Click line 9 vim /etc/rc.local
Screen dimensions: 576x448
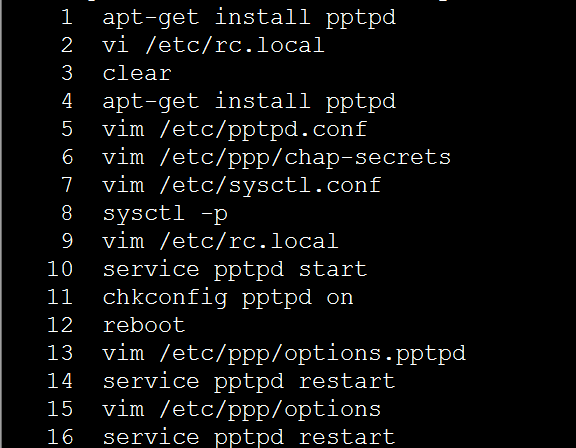(x=220, y=241)
